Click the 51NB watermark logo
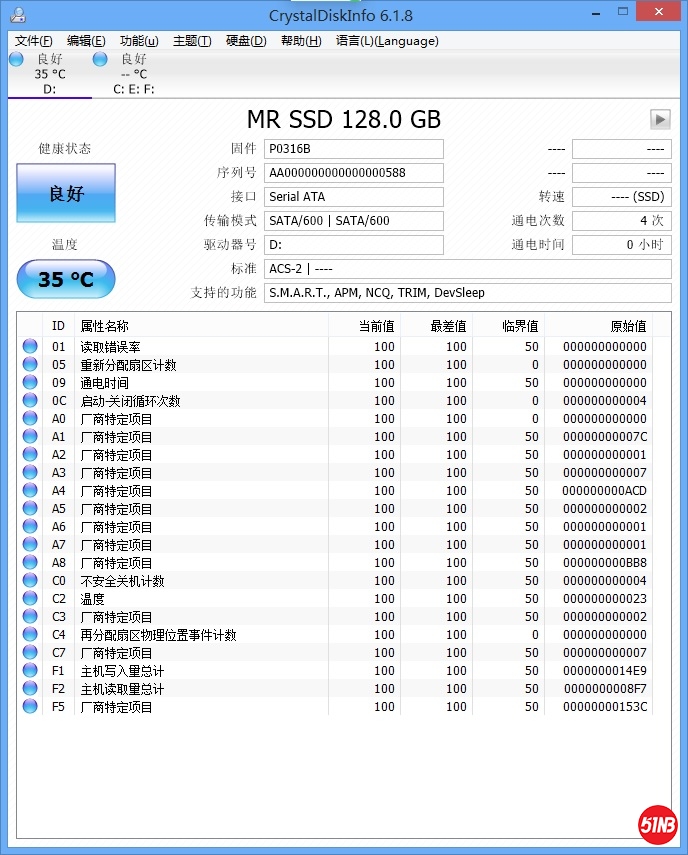Screen dimensions: 688x855 point(657,824)
